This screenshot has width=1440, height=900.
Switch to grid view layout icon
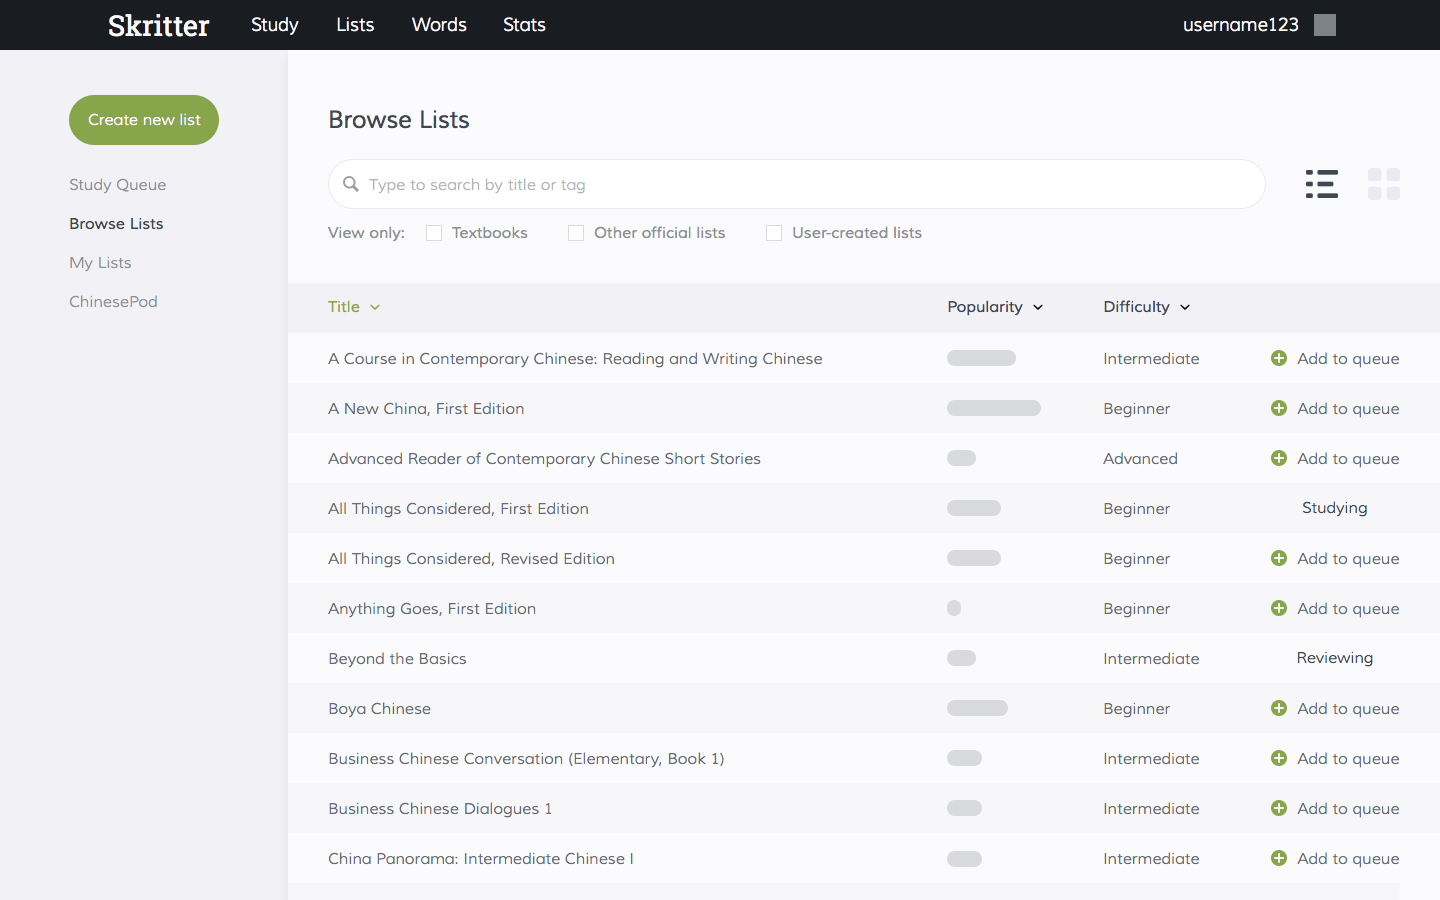(x=1384, y=184)
